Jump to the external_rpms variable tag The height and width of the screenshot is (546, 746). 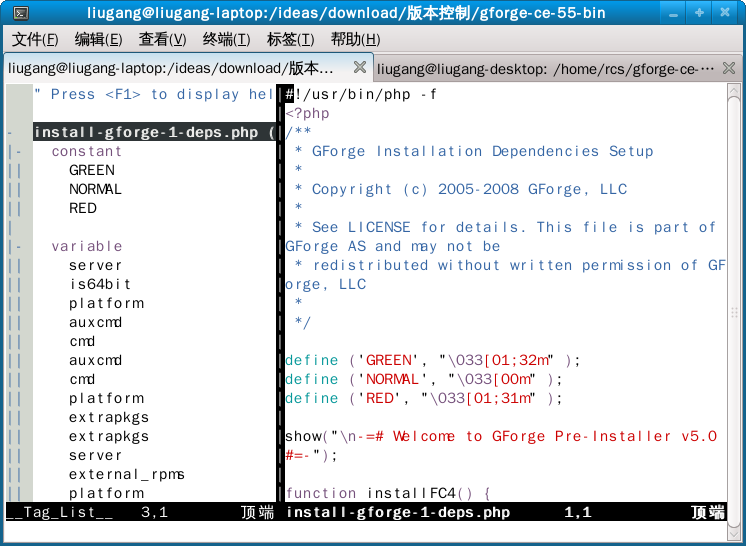tap(127, 475)
